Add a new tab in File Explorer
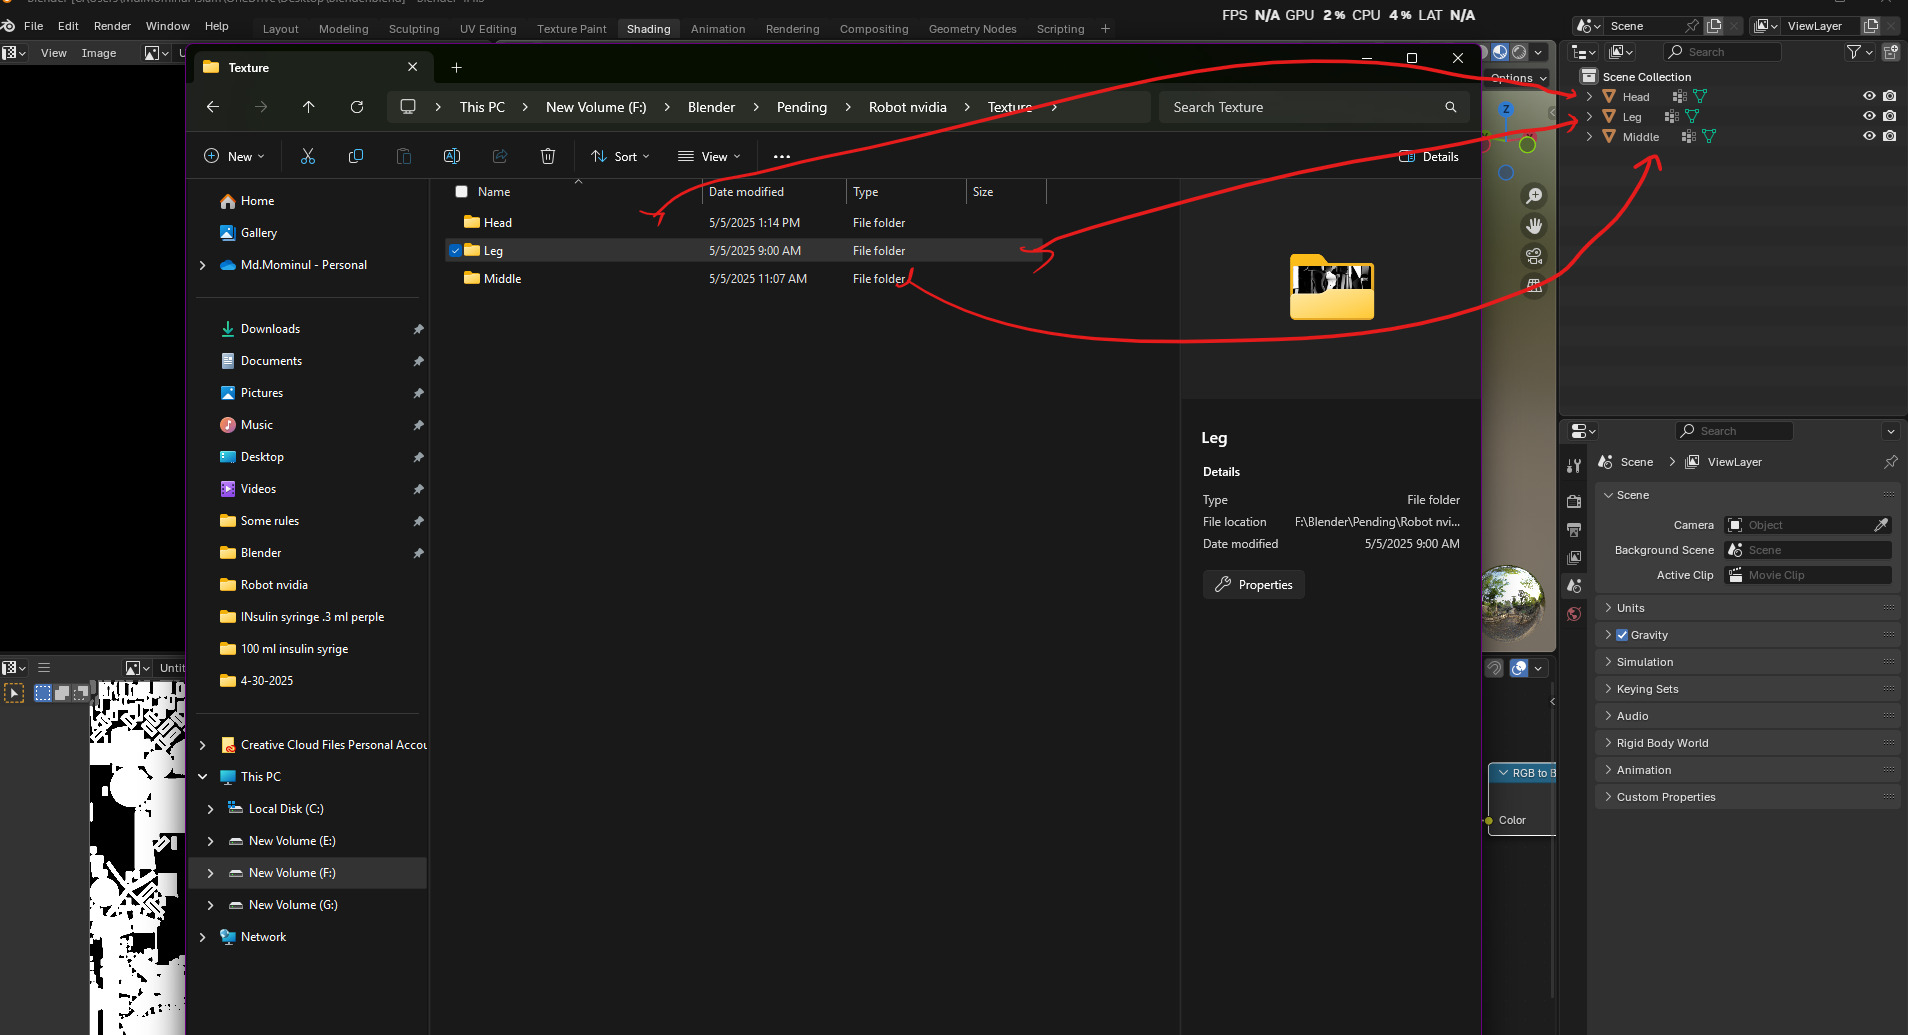1908x1035 pixels. pyautogui.click(x=456, y=67)
